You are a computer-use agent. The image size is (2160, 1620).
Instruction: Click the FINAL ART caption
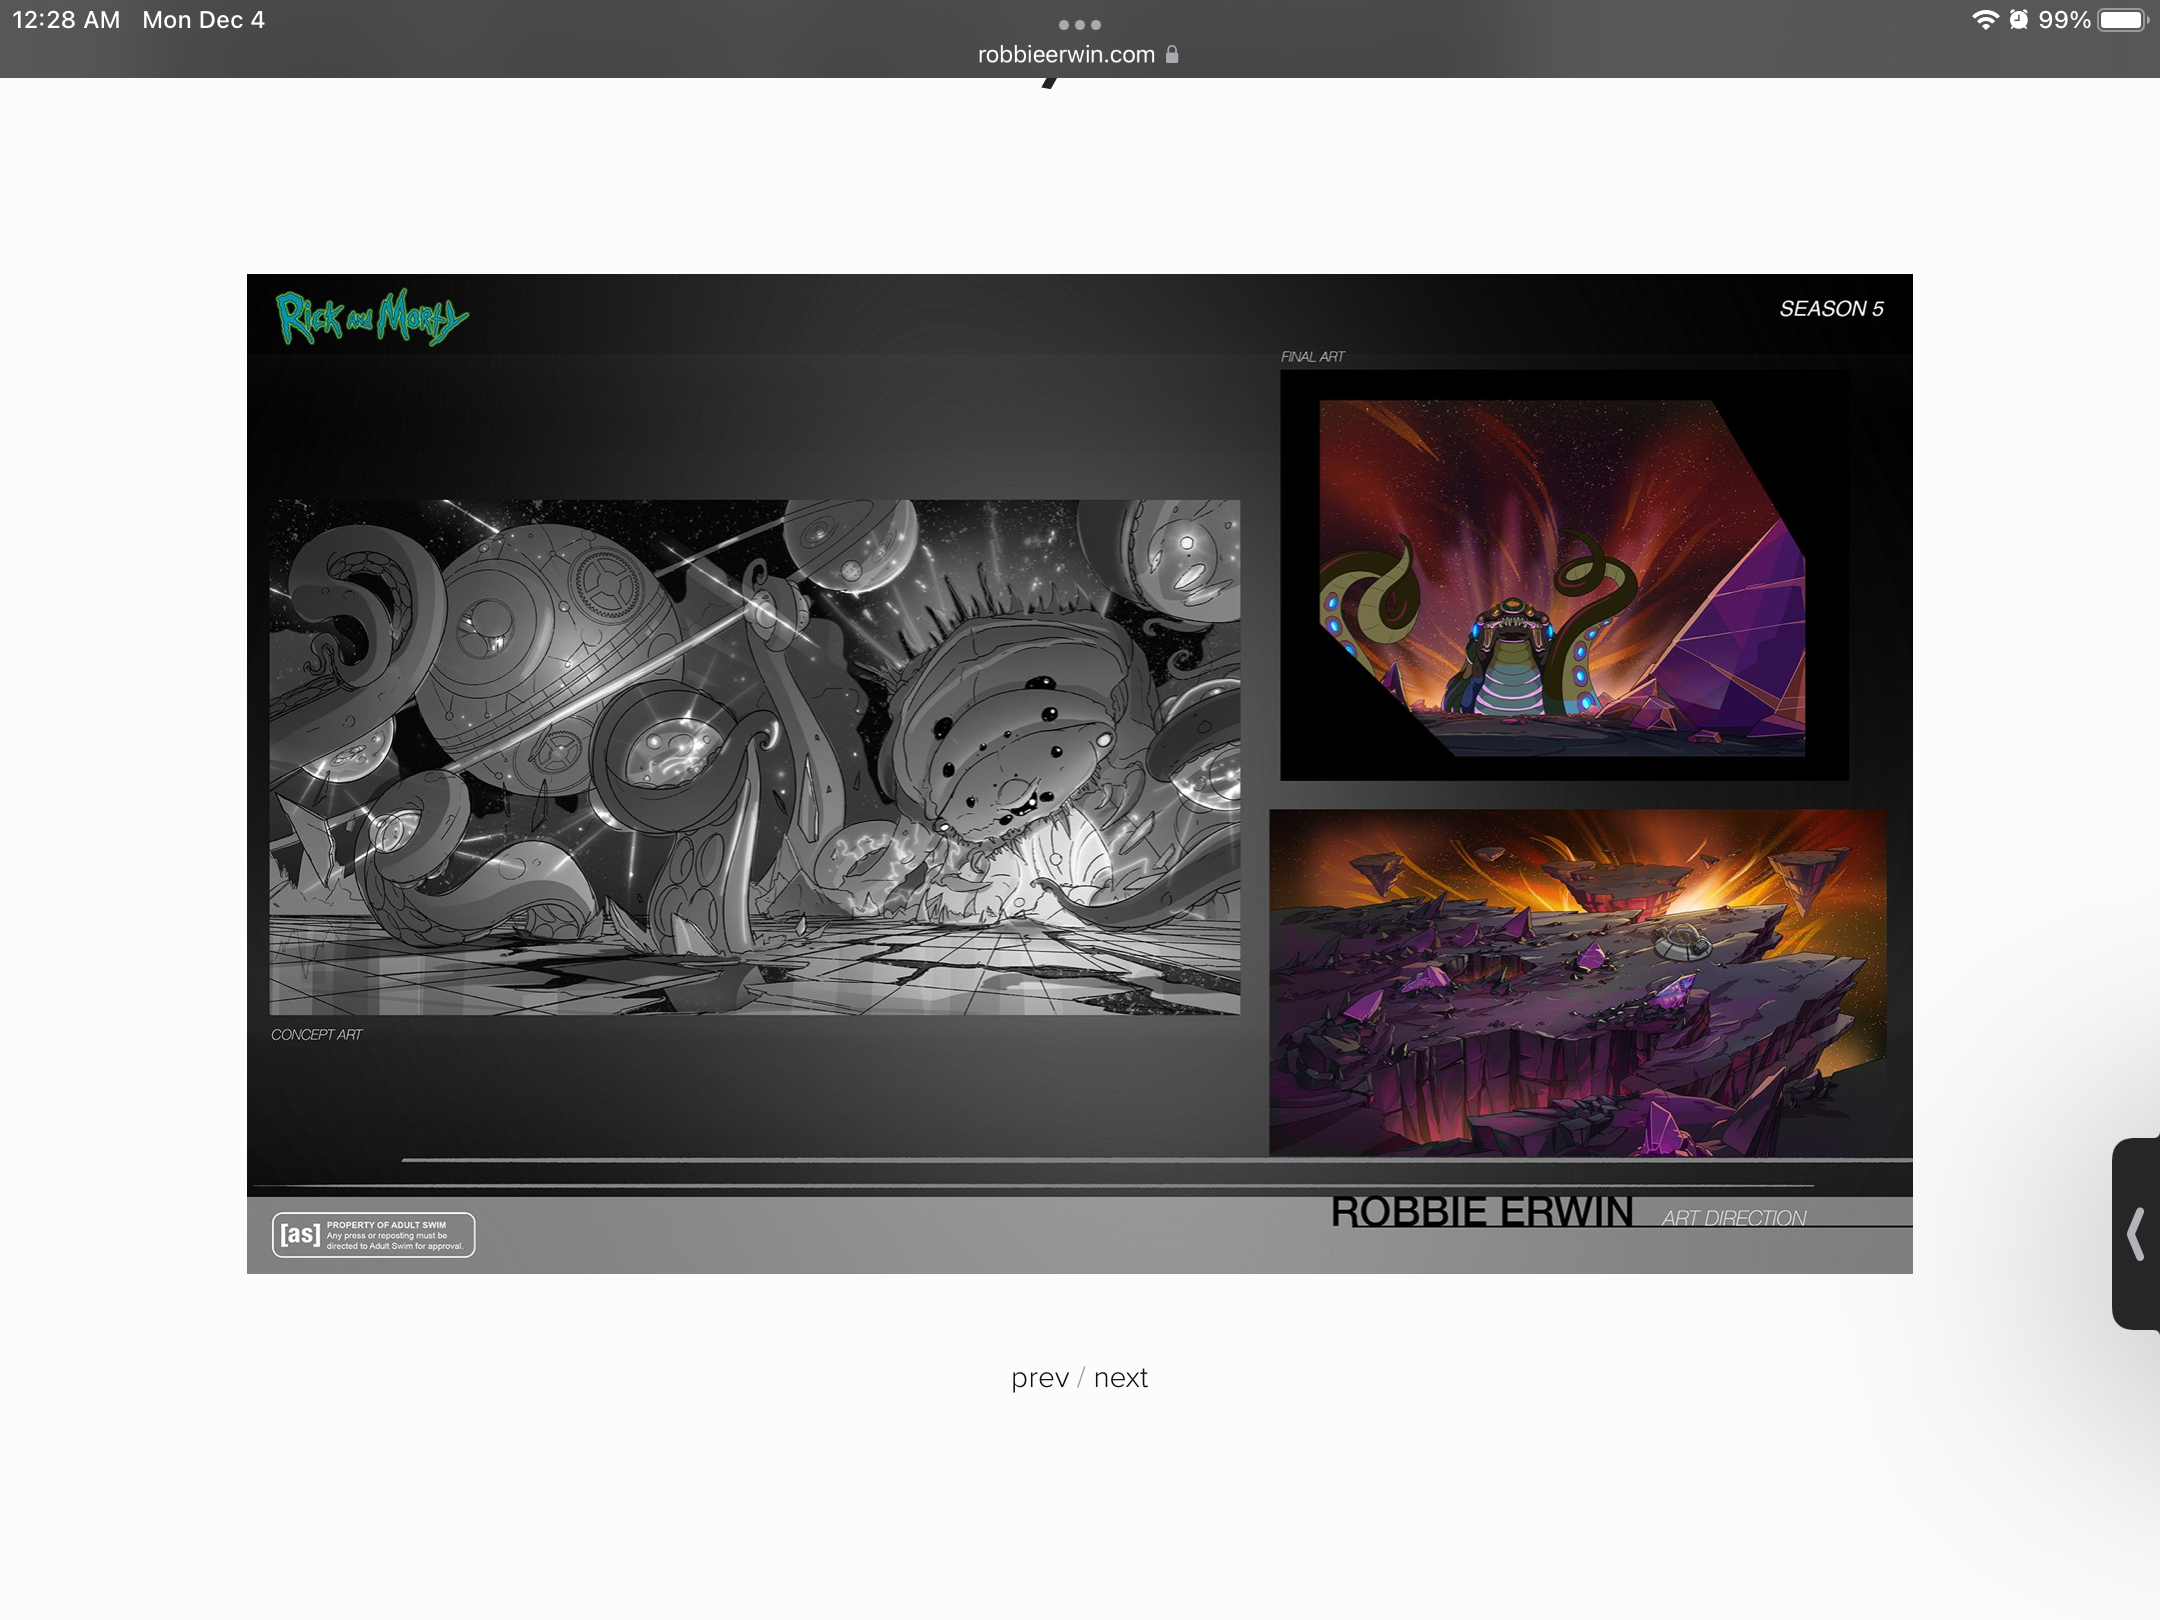tap(1312, 357)
